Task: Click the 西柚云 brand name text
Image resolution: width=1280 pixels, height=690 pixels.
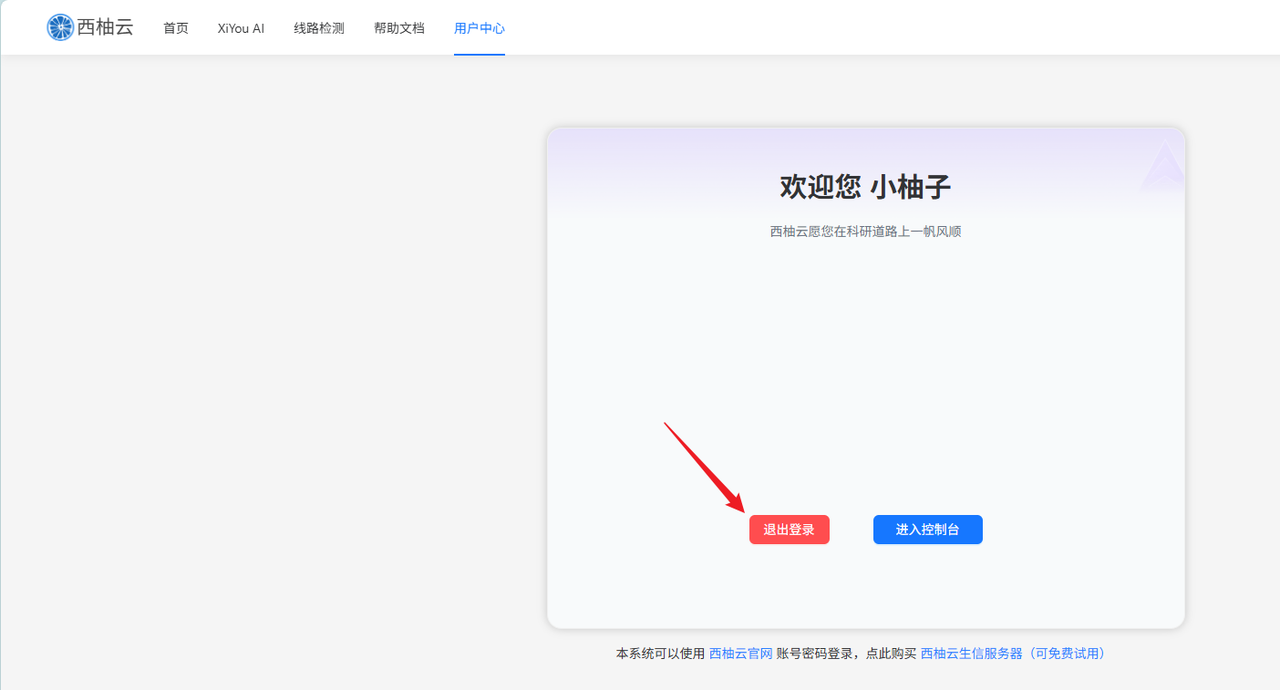Action: pos(105,27)
